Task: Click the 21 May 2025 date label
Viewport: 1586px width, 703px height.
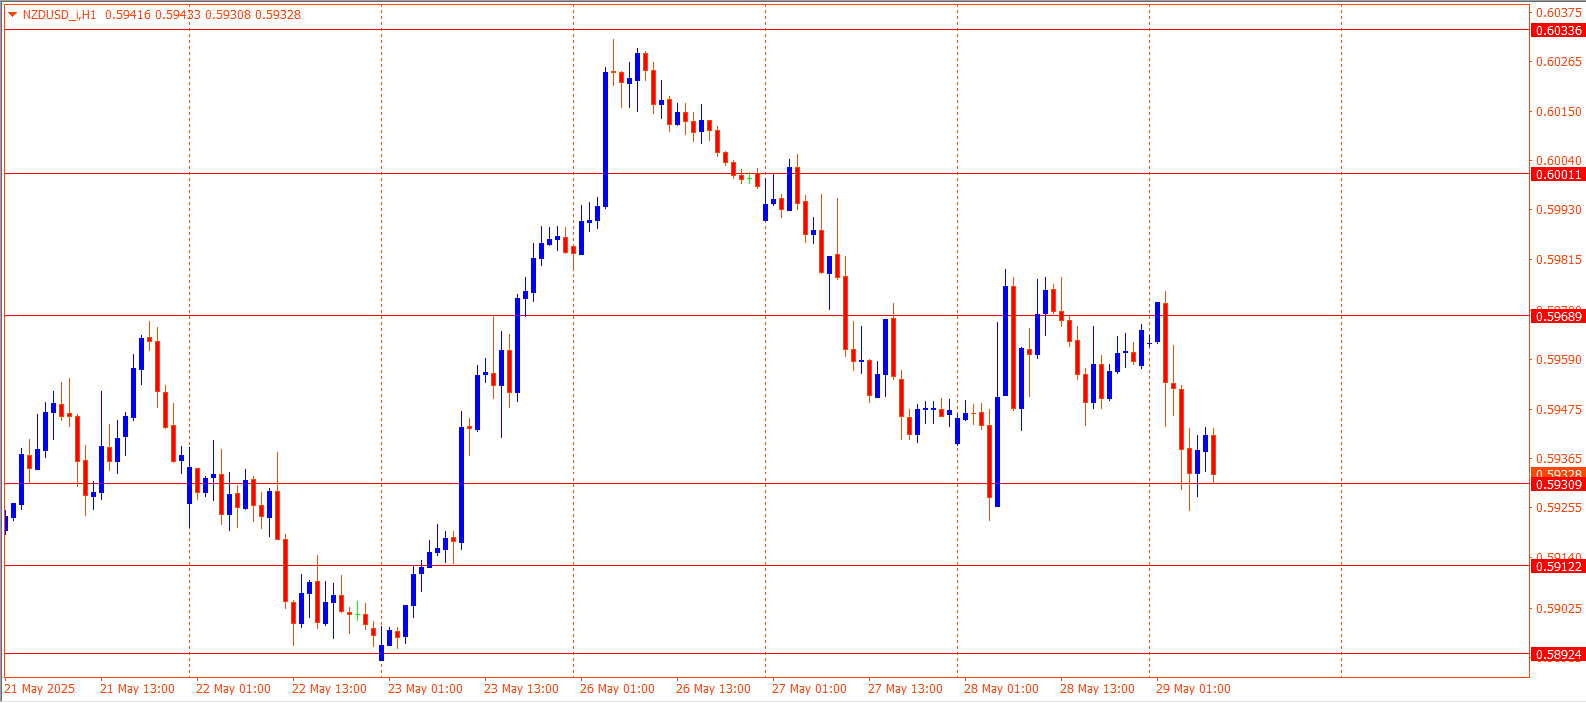Action: [40, 689]
